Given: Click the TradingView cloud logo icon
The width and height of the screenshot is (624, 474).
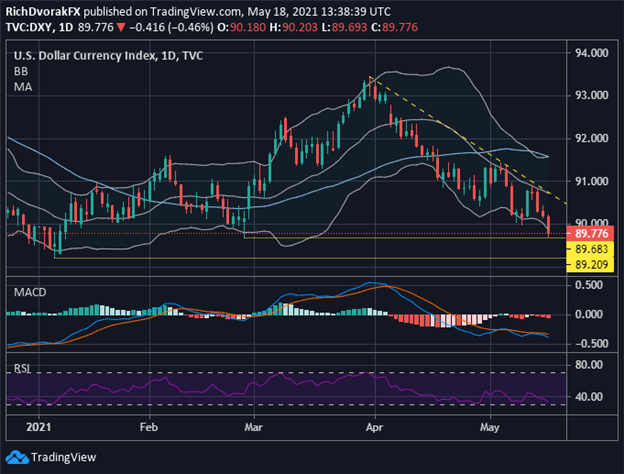Looking at the screenshot, I should (x=18, y=457).
